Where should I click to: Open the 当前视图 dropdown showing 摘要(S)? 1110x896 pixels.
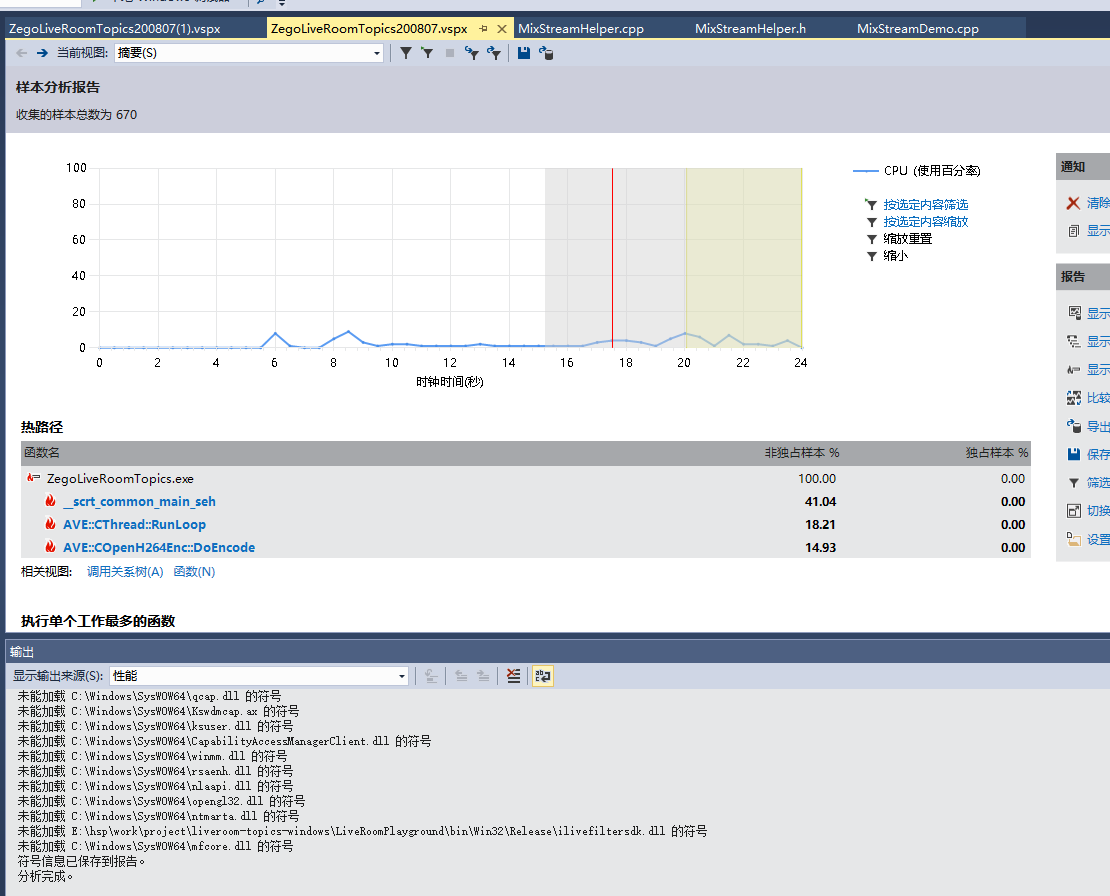tap(249, 53)
